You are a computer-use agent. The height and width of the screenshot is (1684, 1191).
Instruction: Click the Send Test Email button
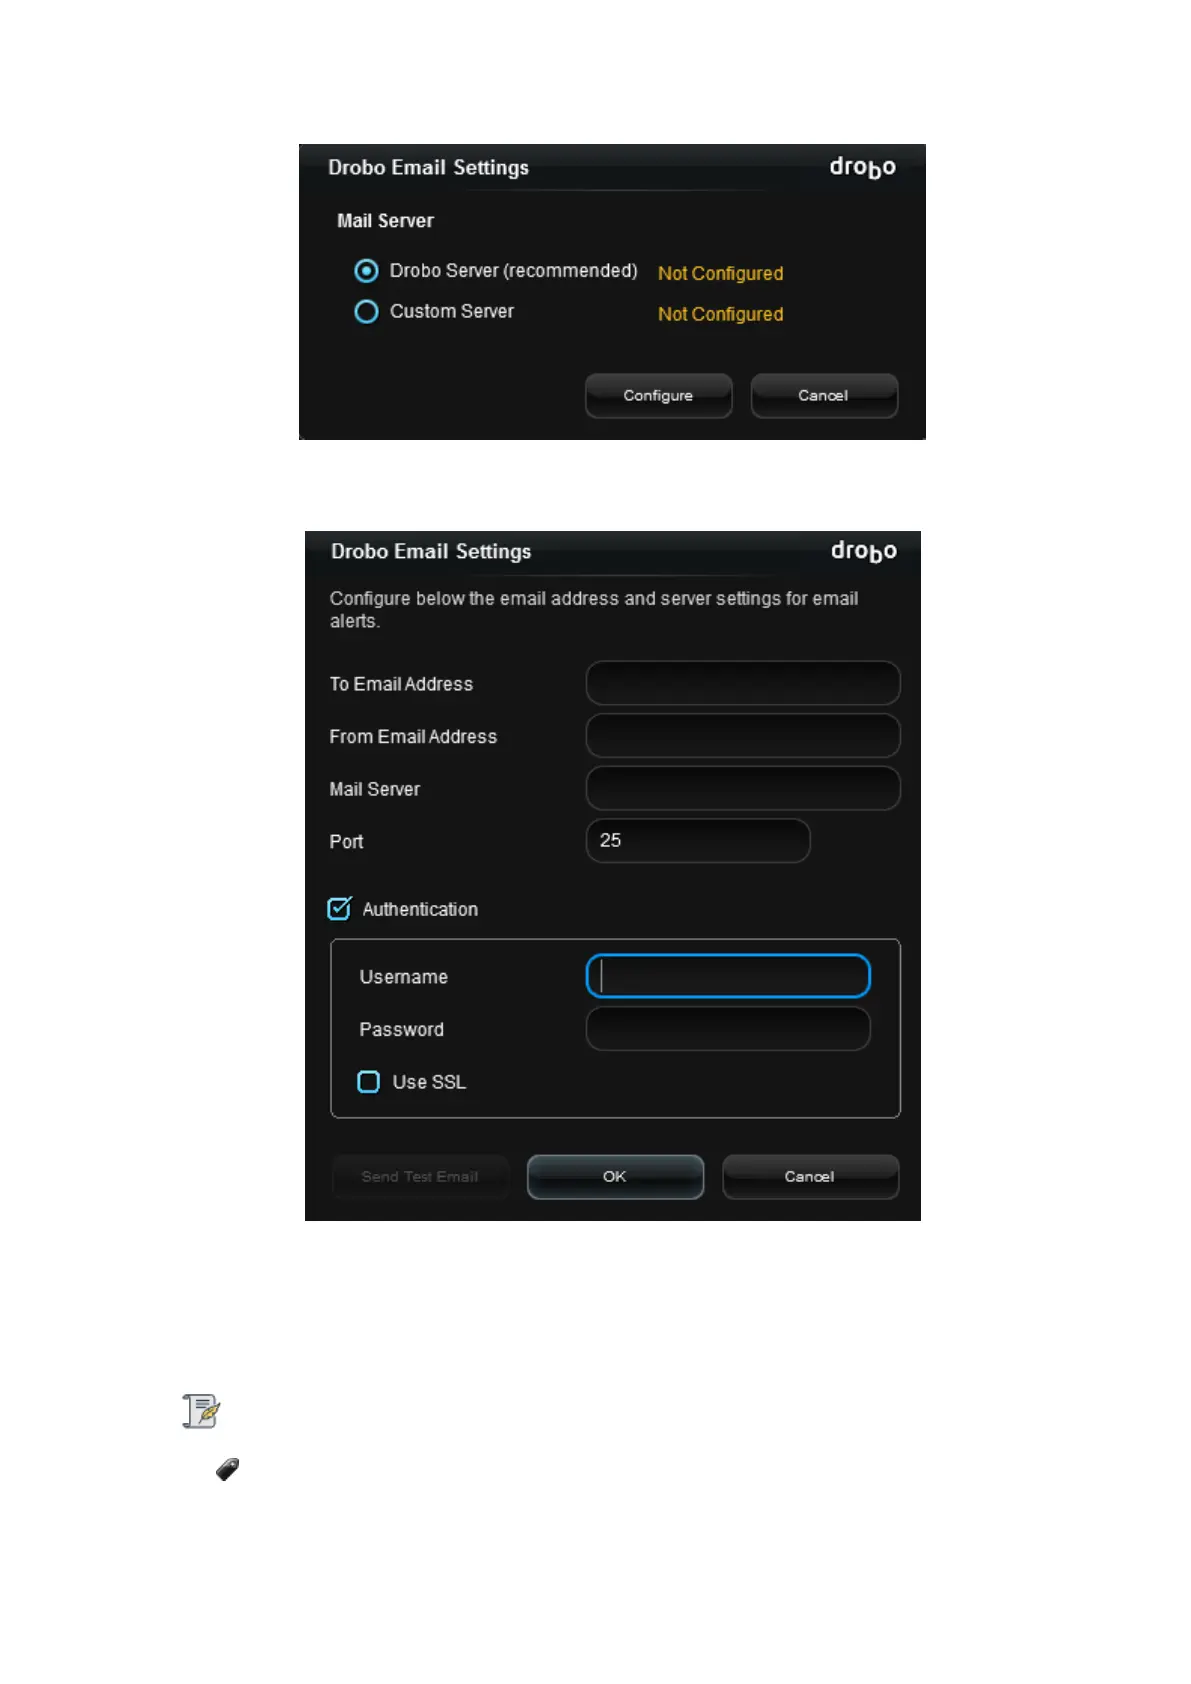coord(420,1177)
